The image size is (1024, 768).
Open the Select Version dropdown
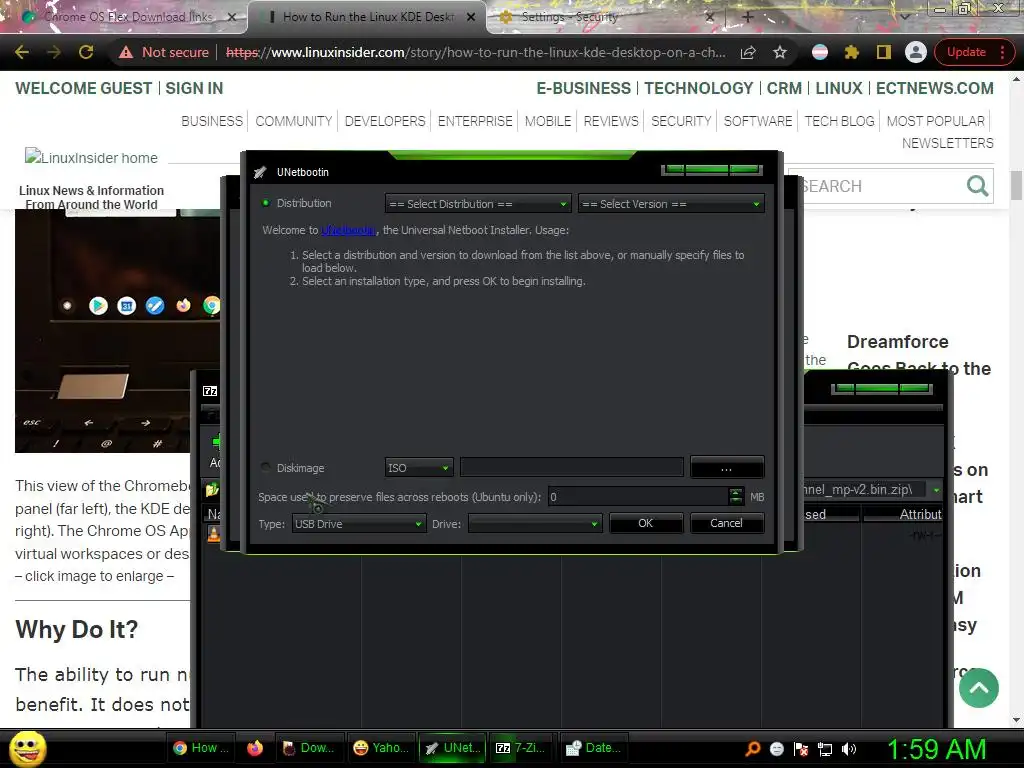click(671, 204)
